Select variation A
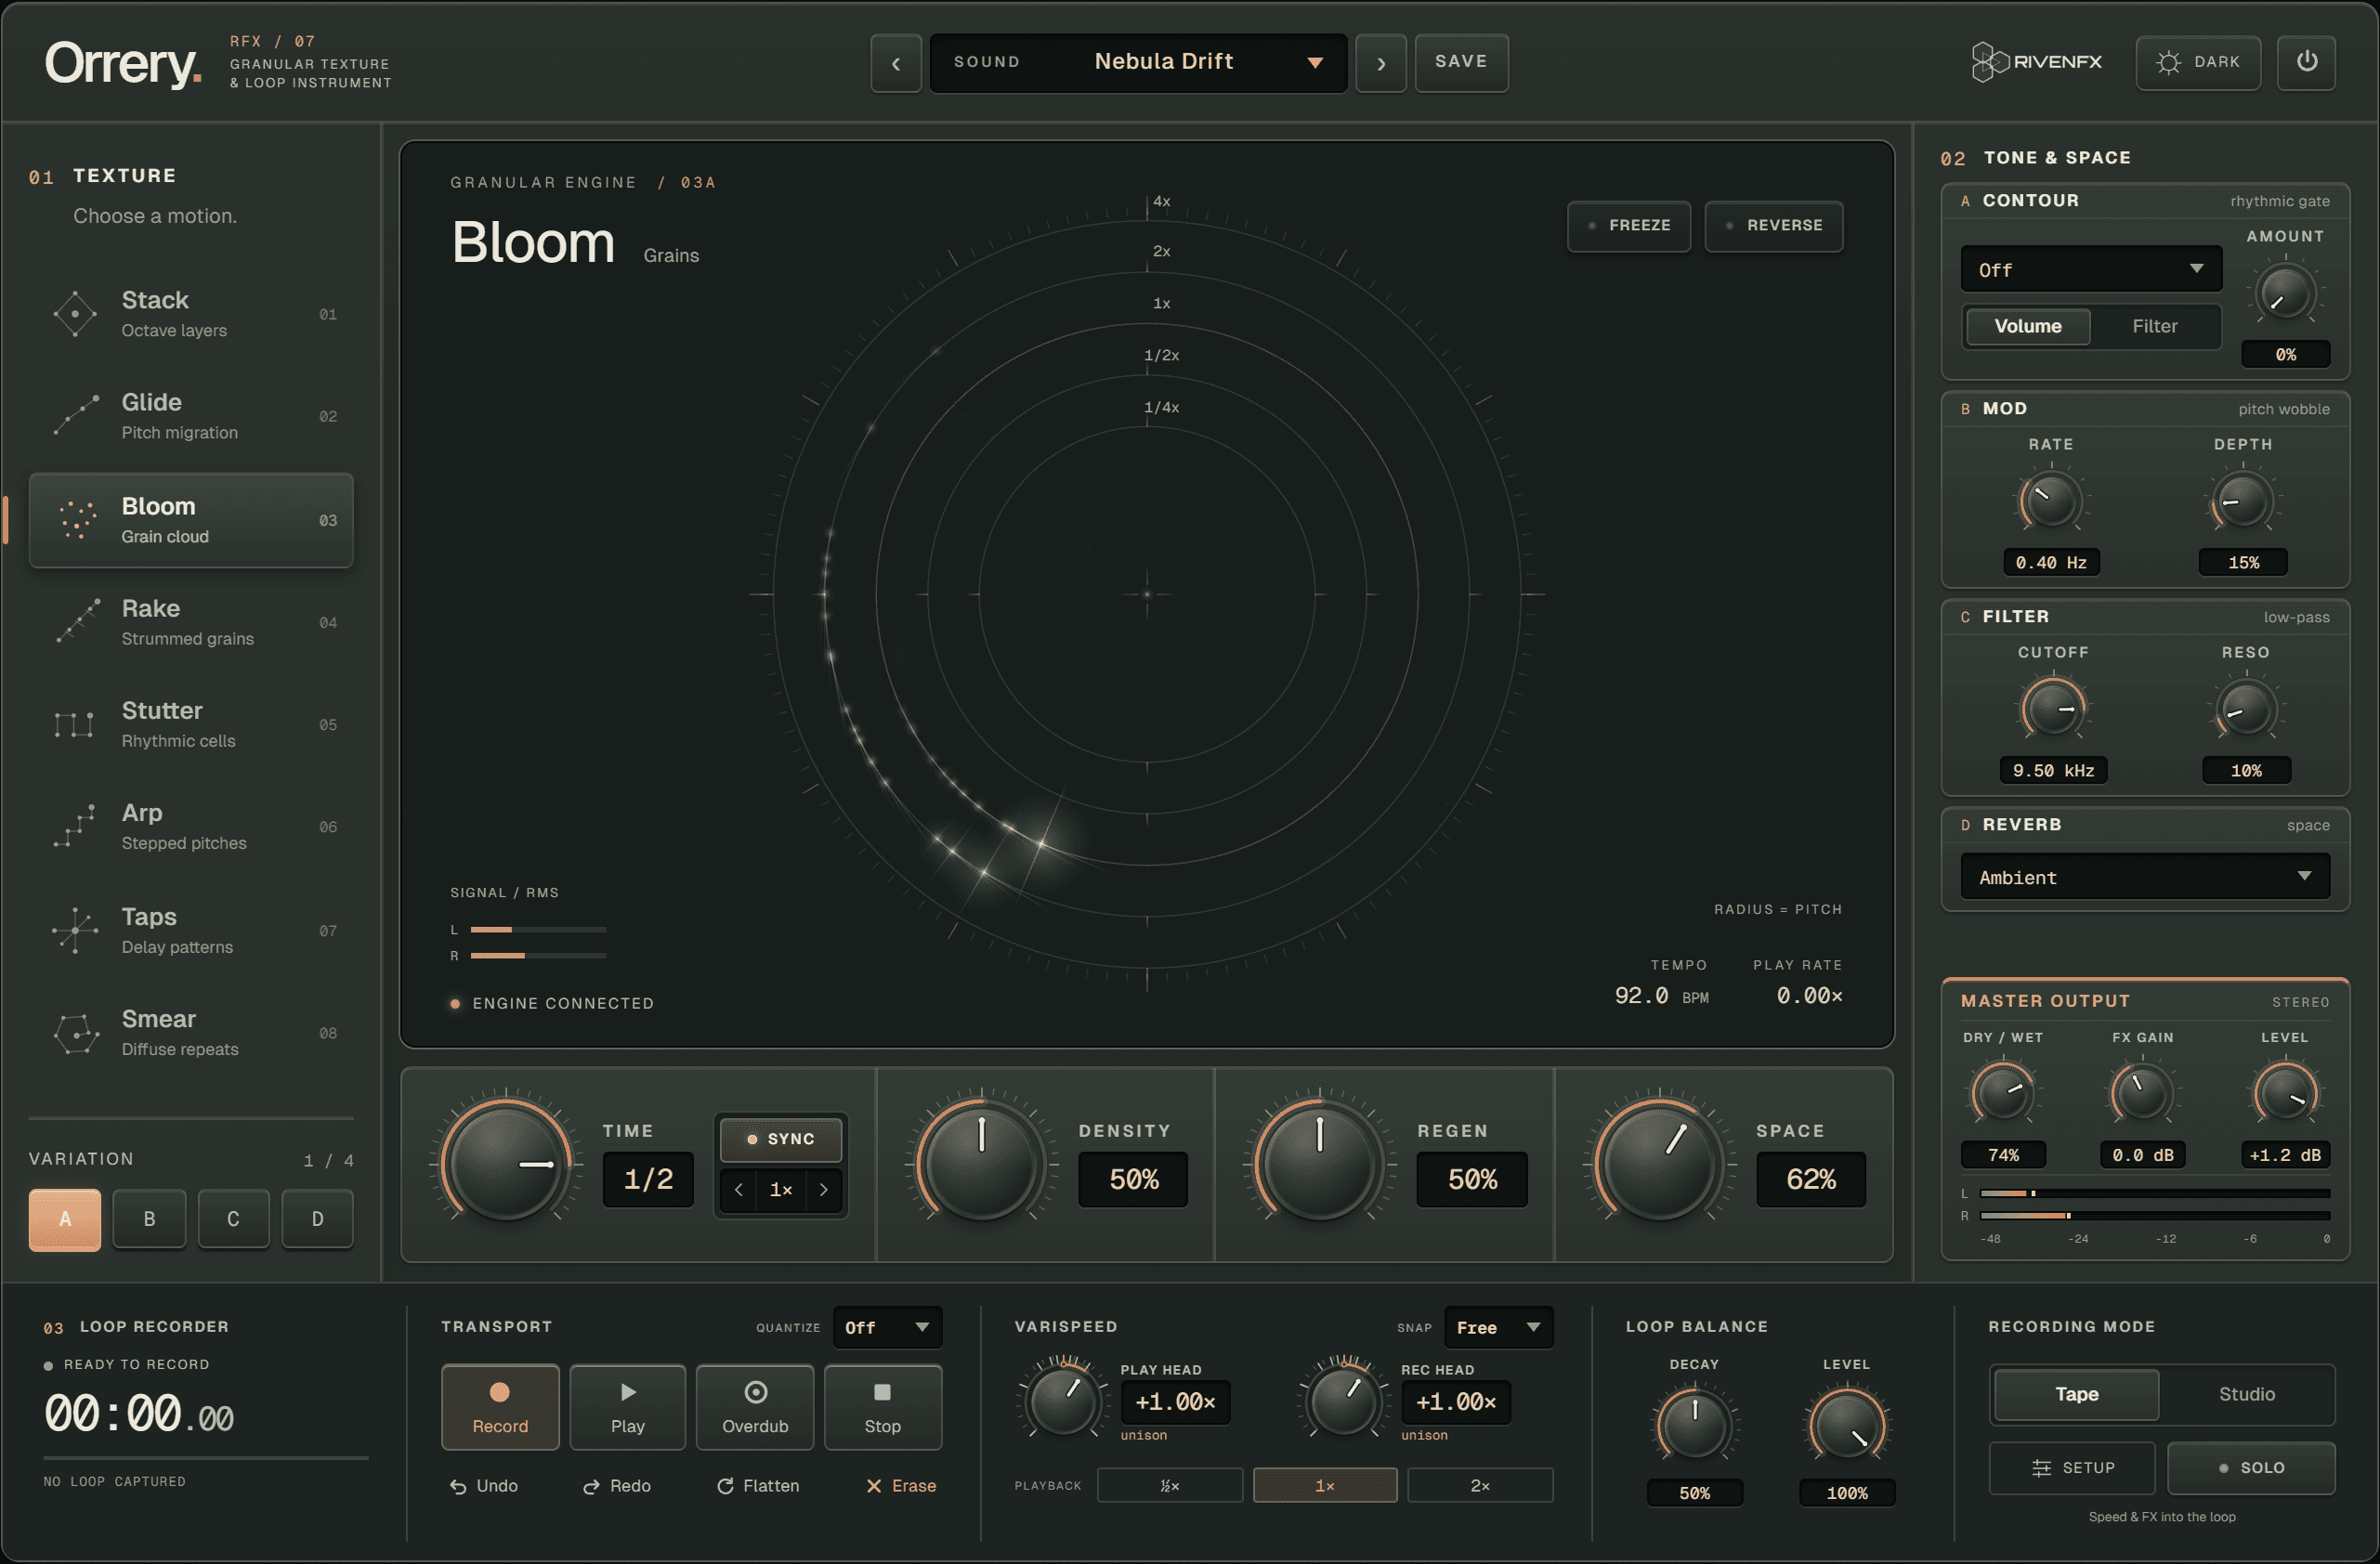 pyautogui.click(x=65, y=1220)
